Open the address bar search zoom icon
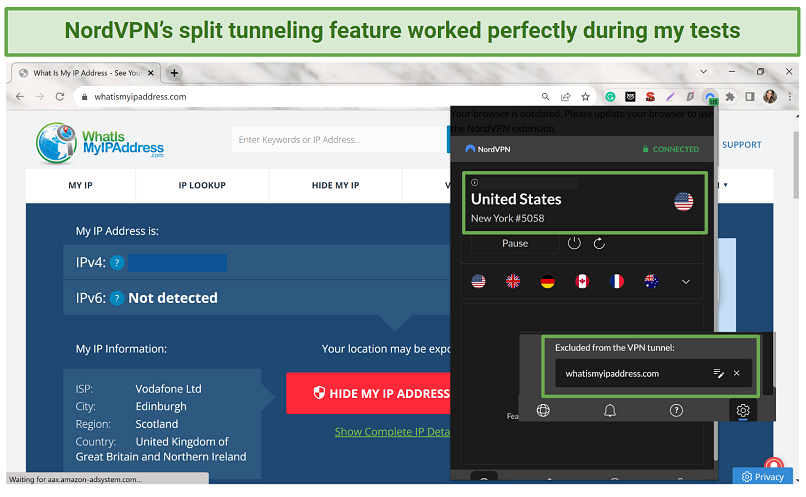Screen dimensions: 806x497 [x=545, y=97]
